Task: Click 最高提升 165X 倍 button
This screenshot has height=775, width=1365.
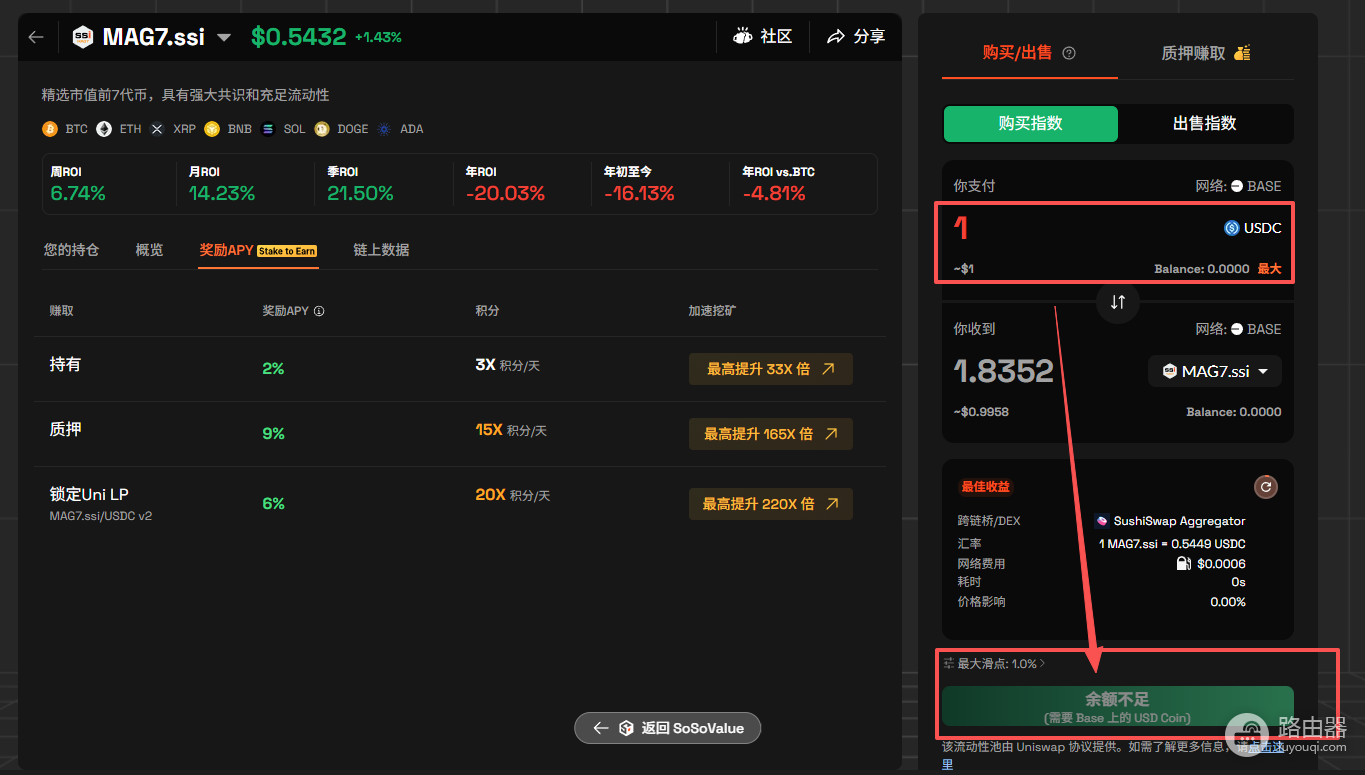Action: coord(771,434)
